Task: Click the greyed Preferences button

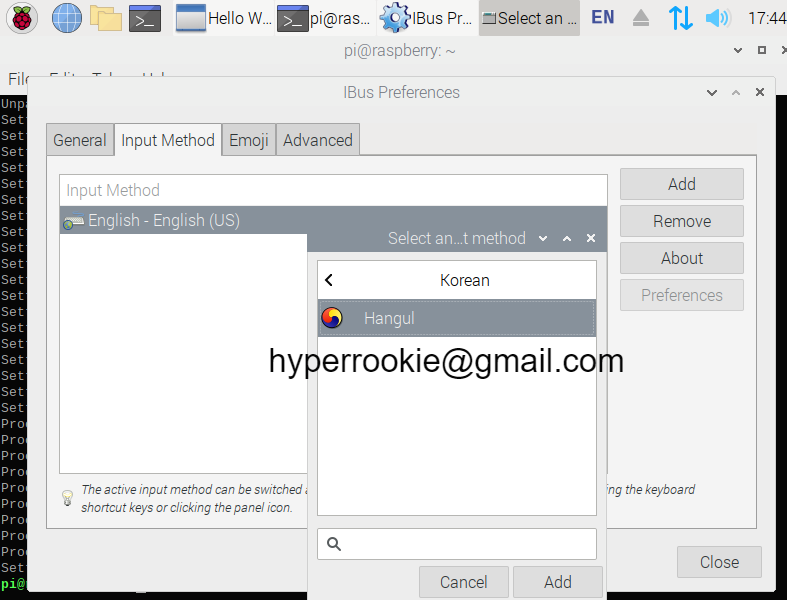Action: click(x=682, y=295)
